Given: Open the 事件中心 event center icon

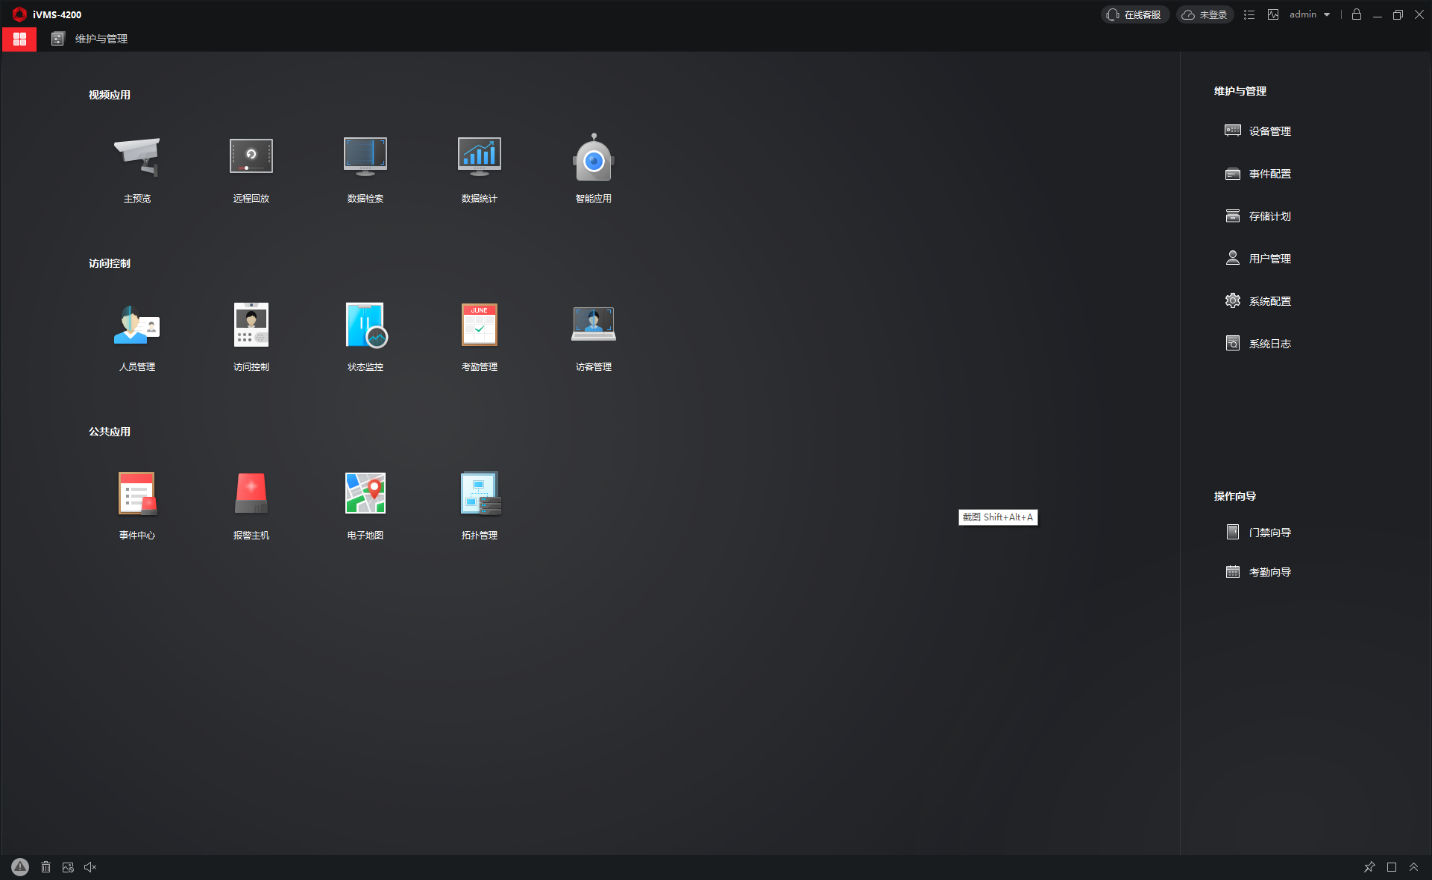Looking at the screenshot, I should coord(137,494).
